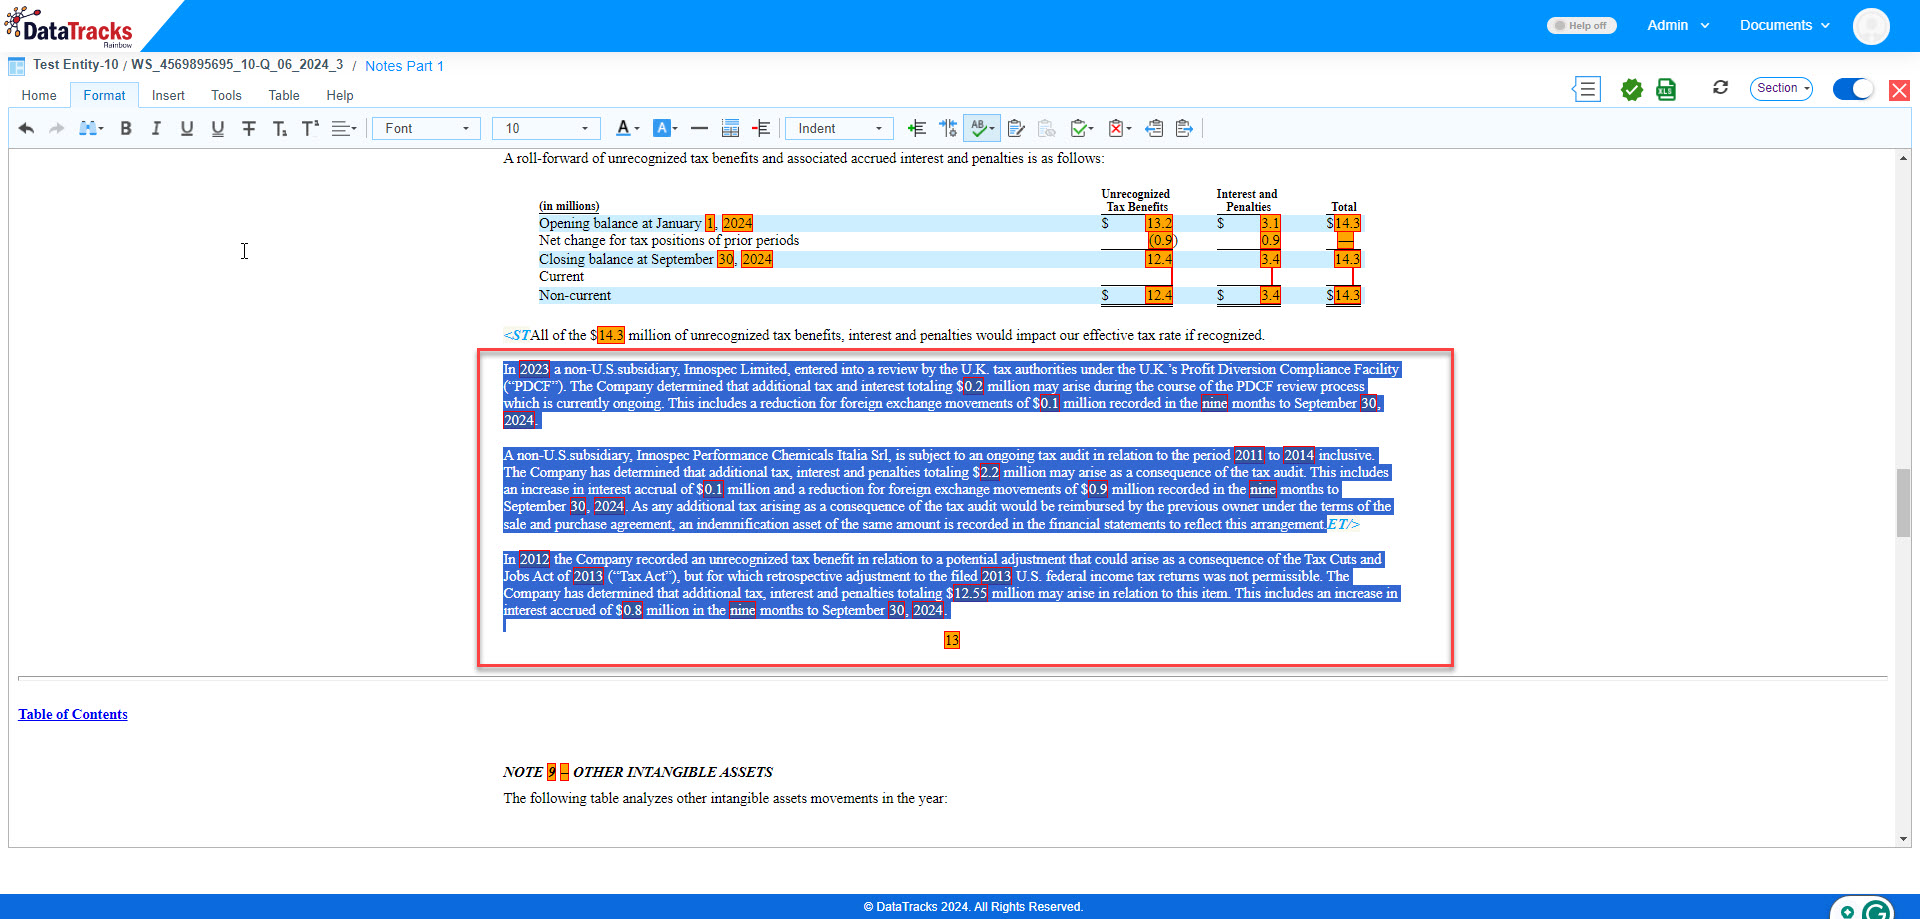Open the Help tab
The width and height of the screenshot is (1920, 919).
click(x=340, y=95)
